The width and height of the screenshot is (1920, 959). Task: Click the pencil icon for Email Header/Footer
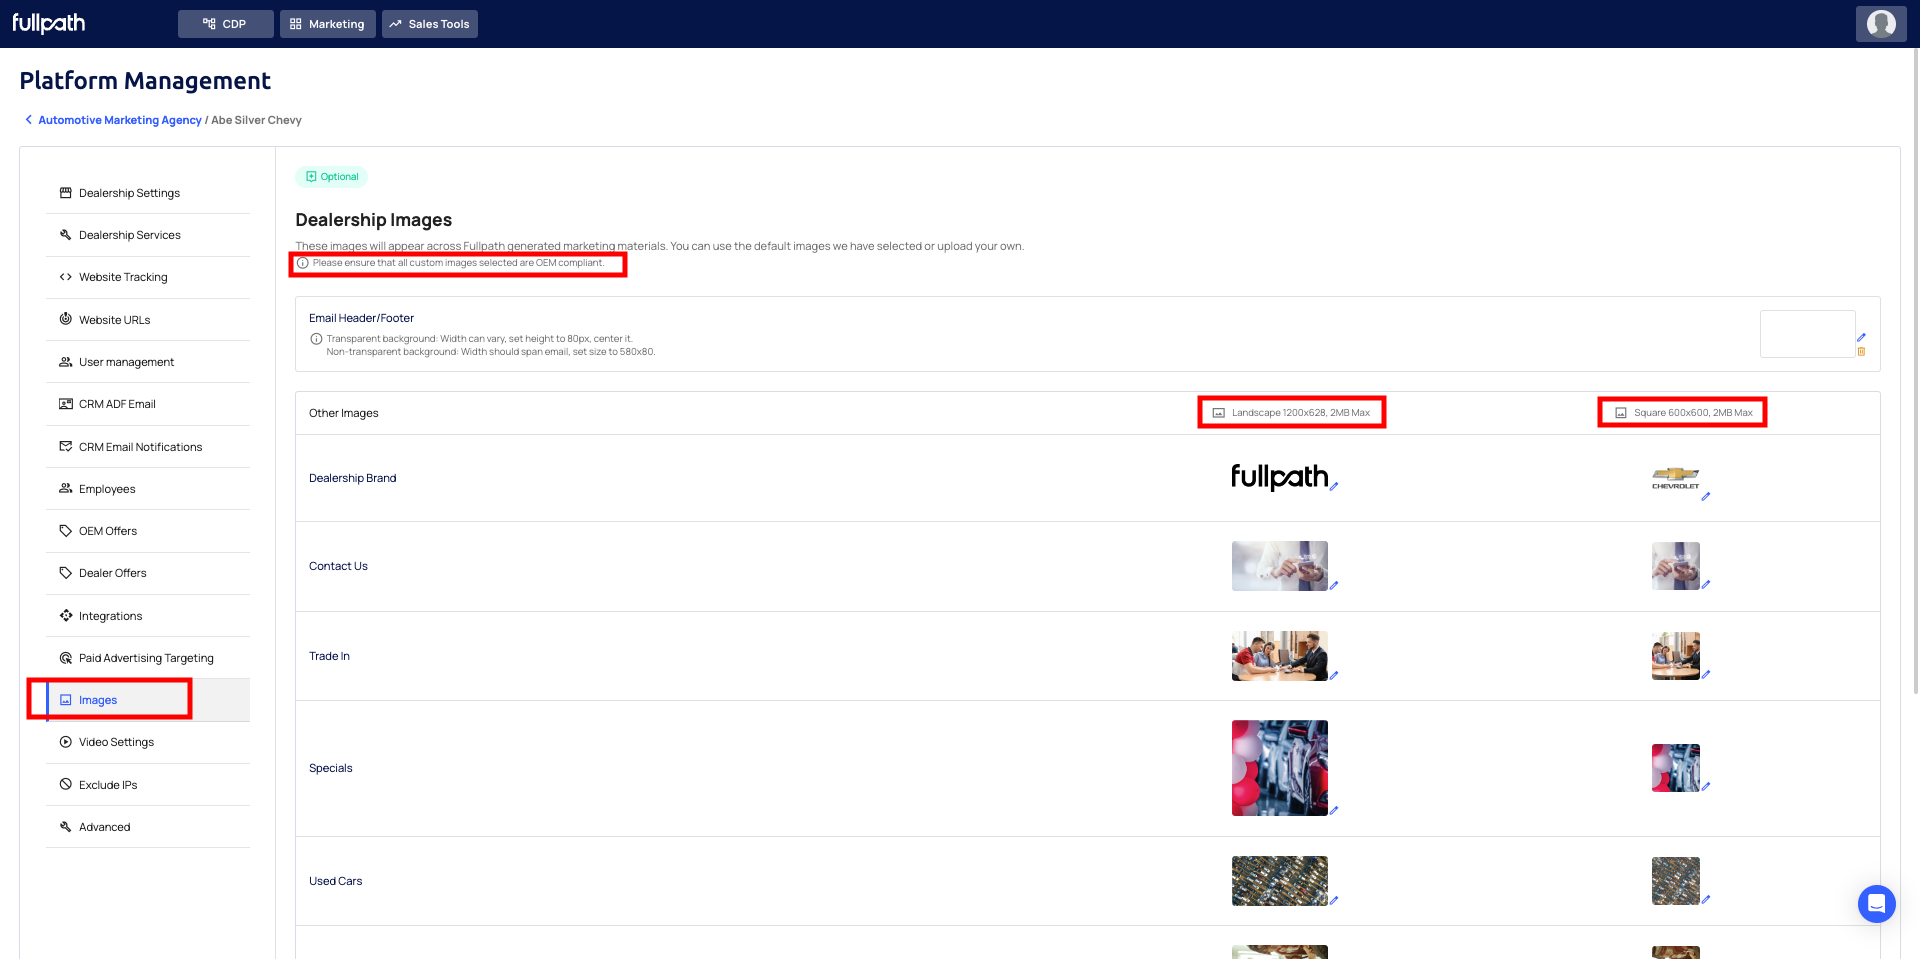pos(1861,338)
